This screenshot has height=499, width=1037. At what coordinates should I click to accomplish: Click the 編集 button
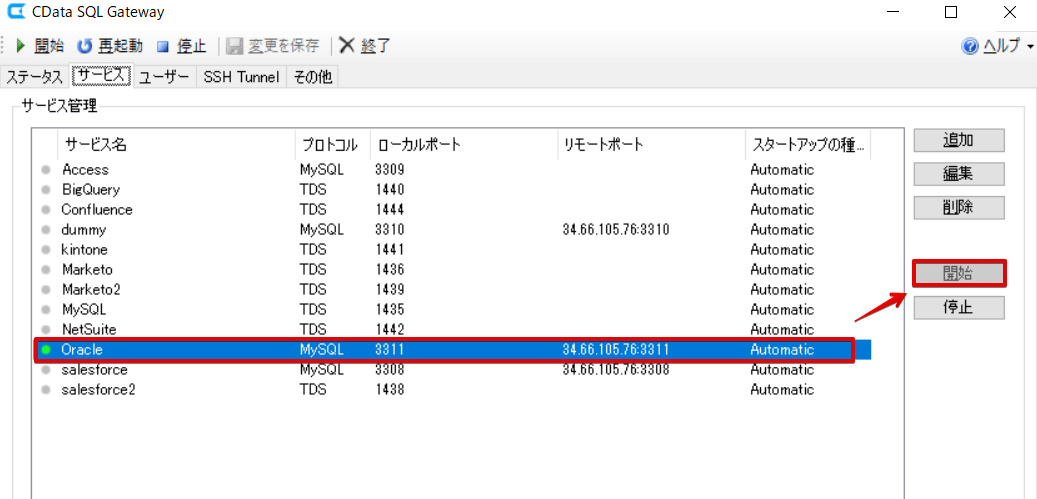coord(959,174)
